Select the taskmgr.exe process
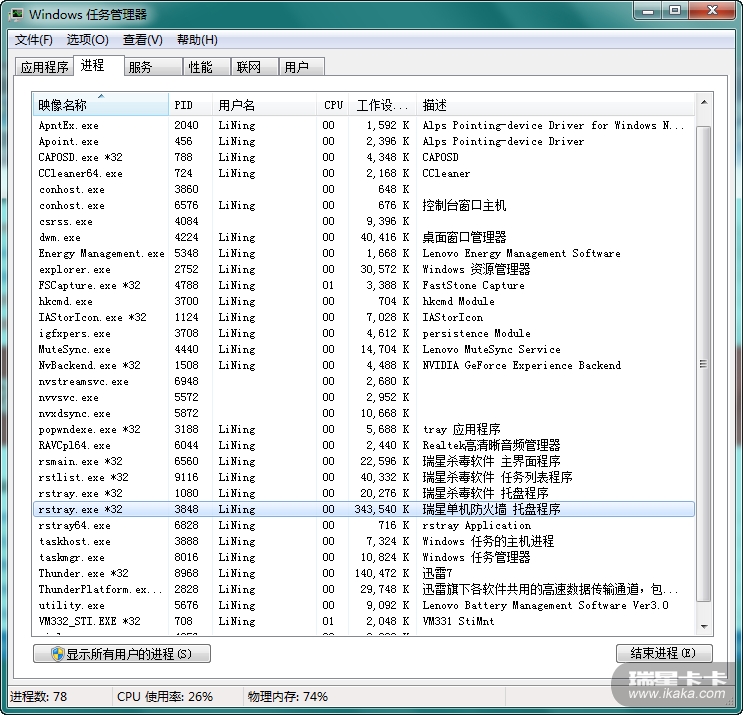 point(364,558)
